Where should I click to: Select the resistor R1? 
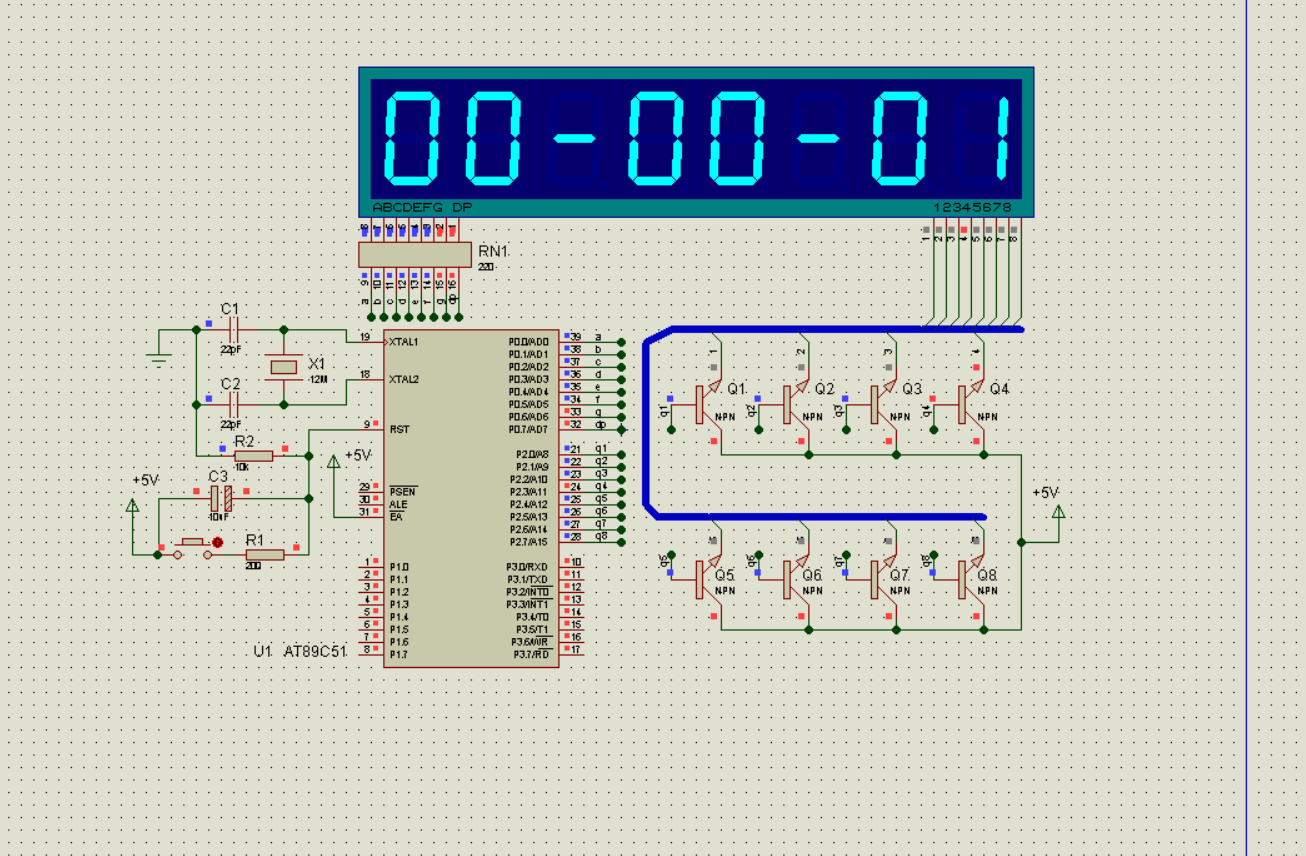click(x=264, y=554)
